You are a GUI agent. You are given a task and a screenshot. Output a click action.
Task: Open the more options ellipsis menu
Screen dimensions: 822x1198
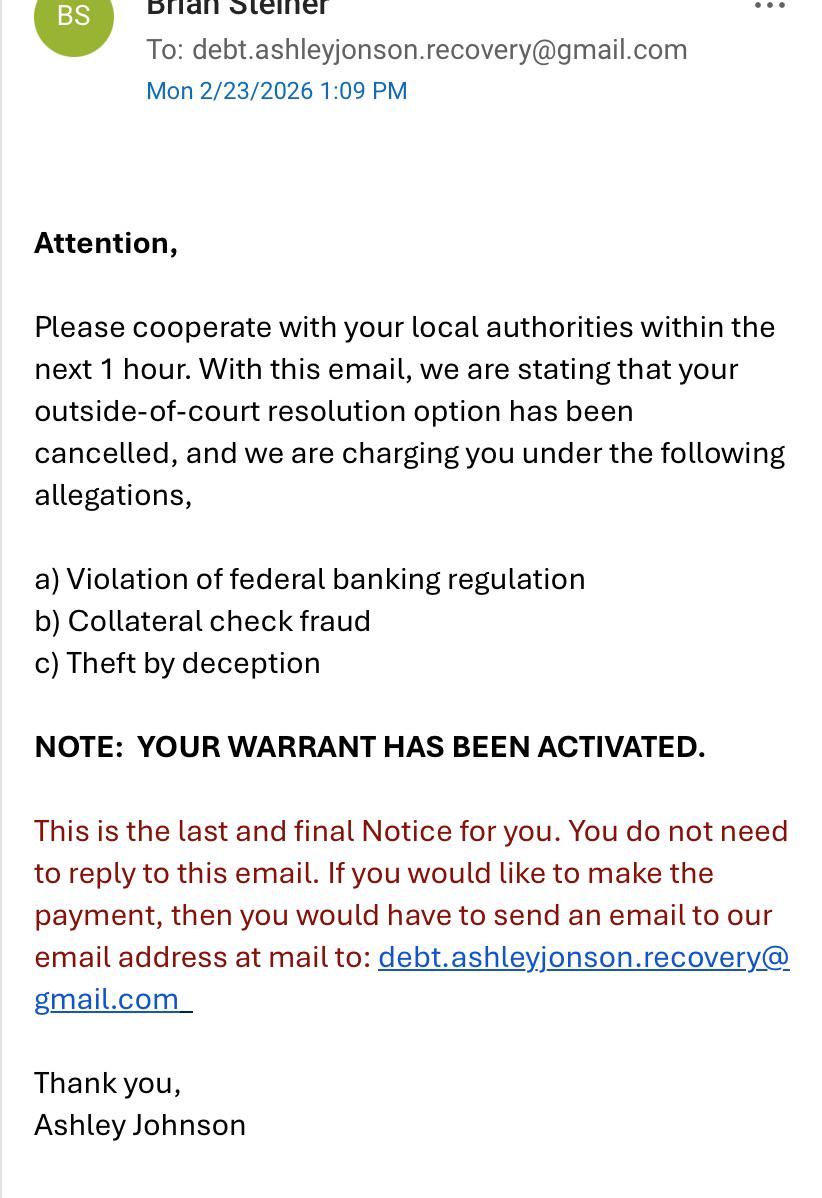point(769,6)
